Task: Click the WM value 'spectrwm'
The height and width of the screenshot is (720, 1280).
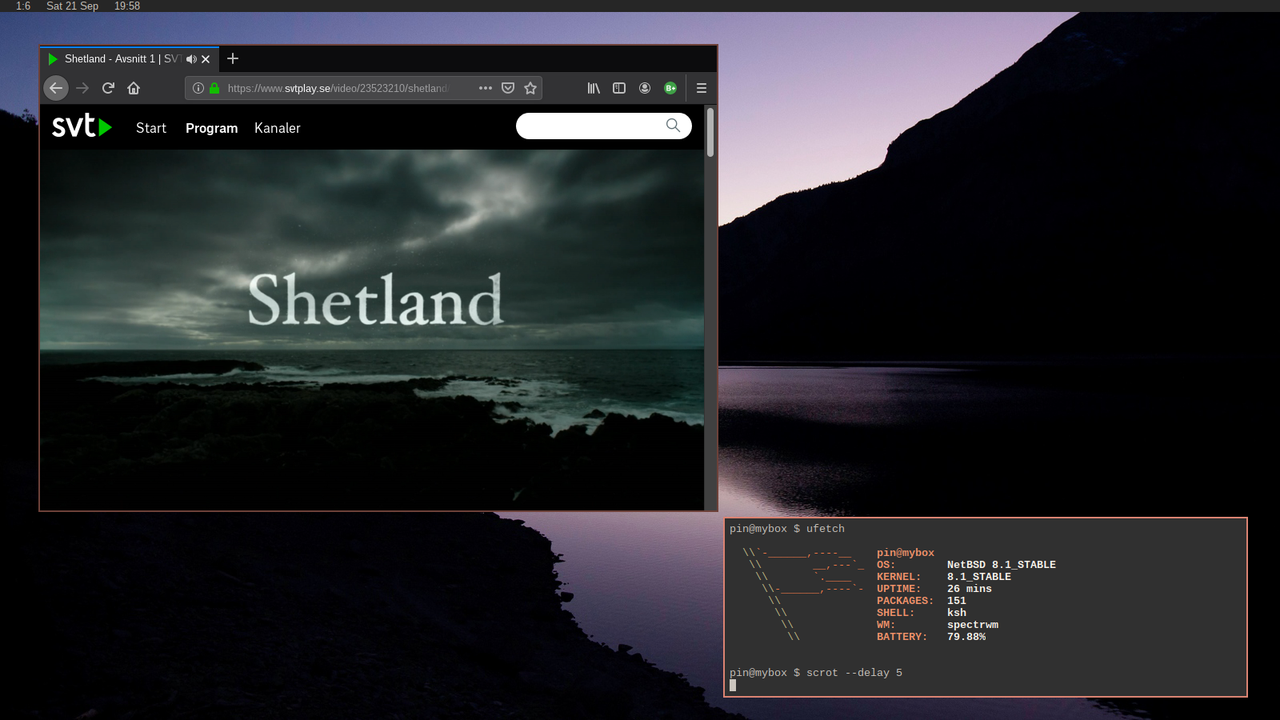Action: (x=972, y=625)
